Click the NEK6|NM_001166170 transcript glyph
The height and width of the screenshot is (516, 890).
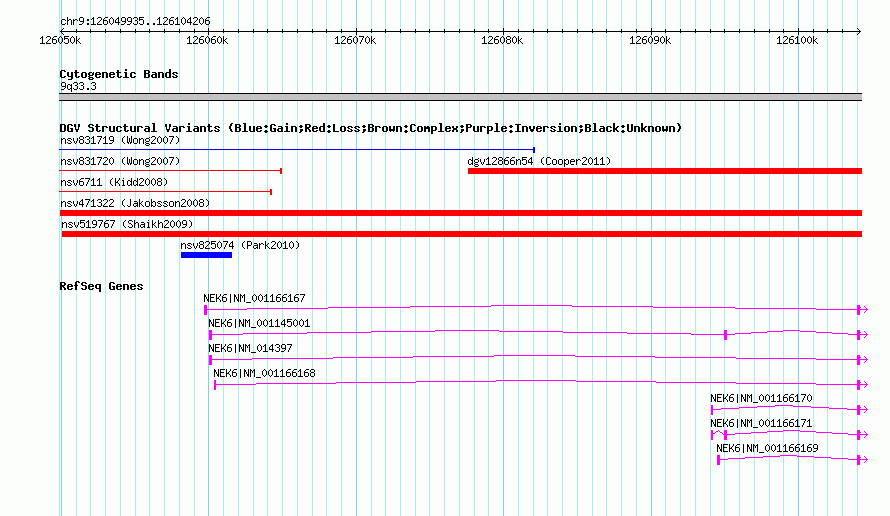789,409
